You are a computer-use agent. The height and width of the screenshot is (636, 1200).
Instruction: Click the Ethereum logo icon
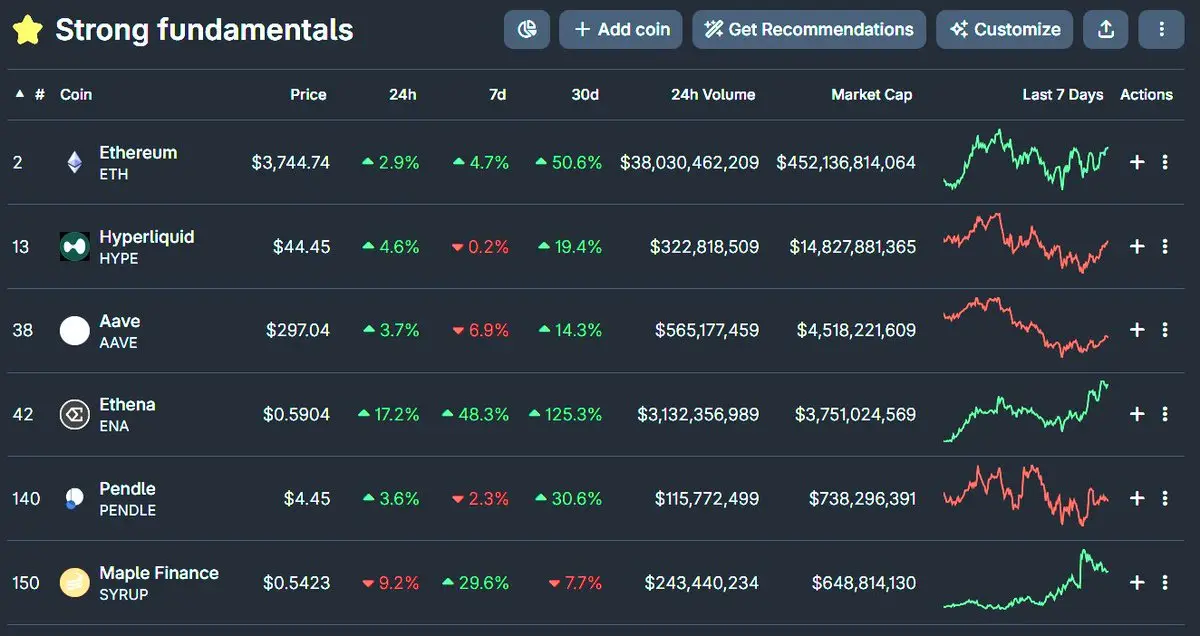pyautogui.click(x=75, y=162)
